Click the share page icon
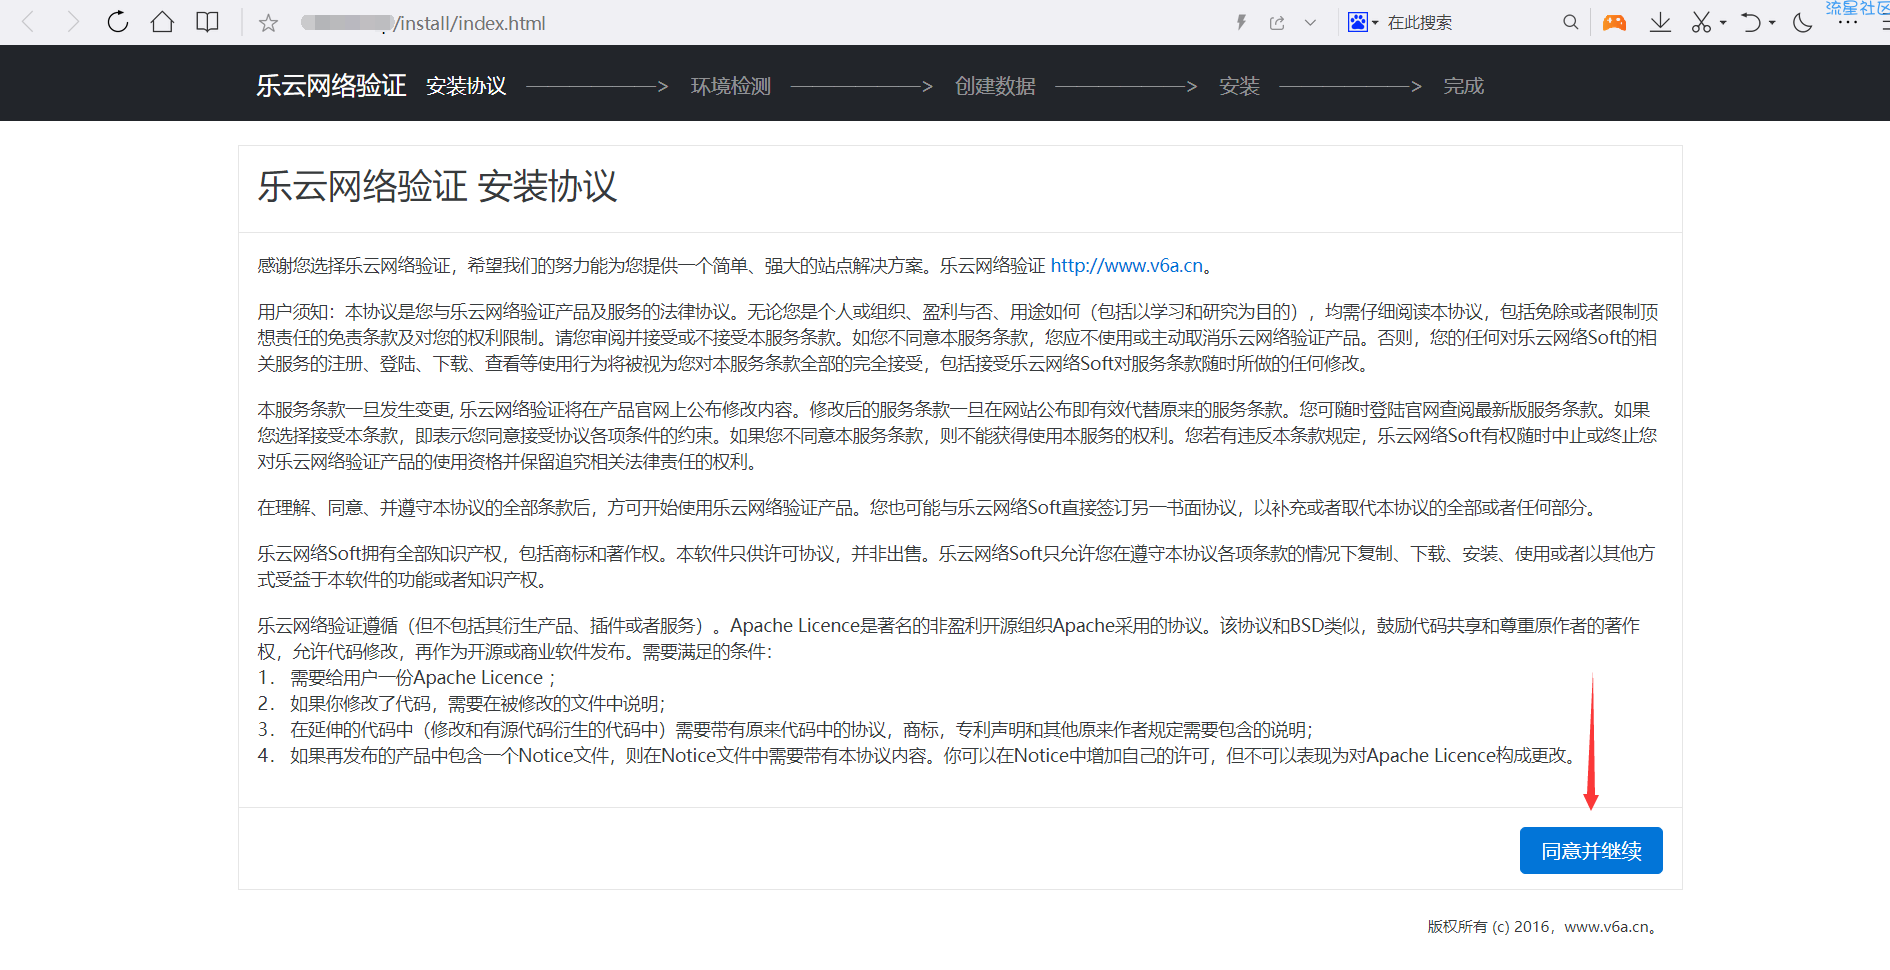The width and height of the screenshot is (1890, 970). [1277, 23]
